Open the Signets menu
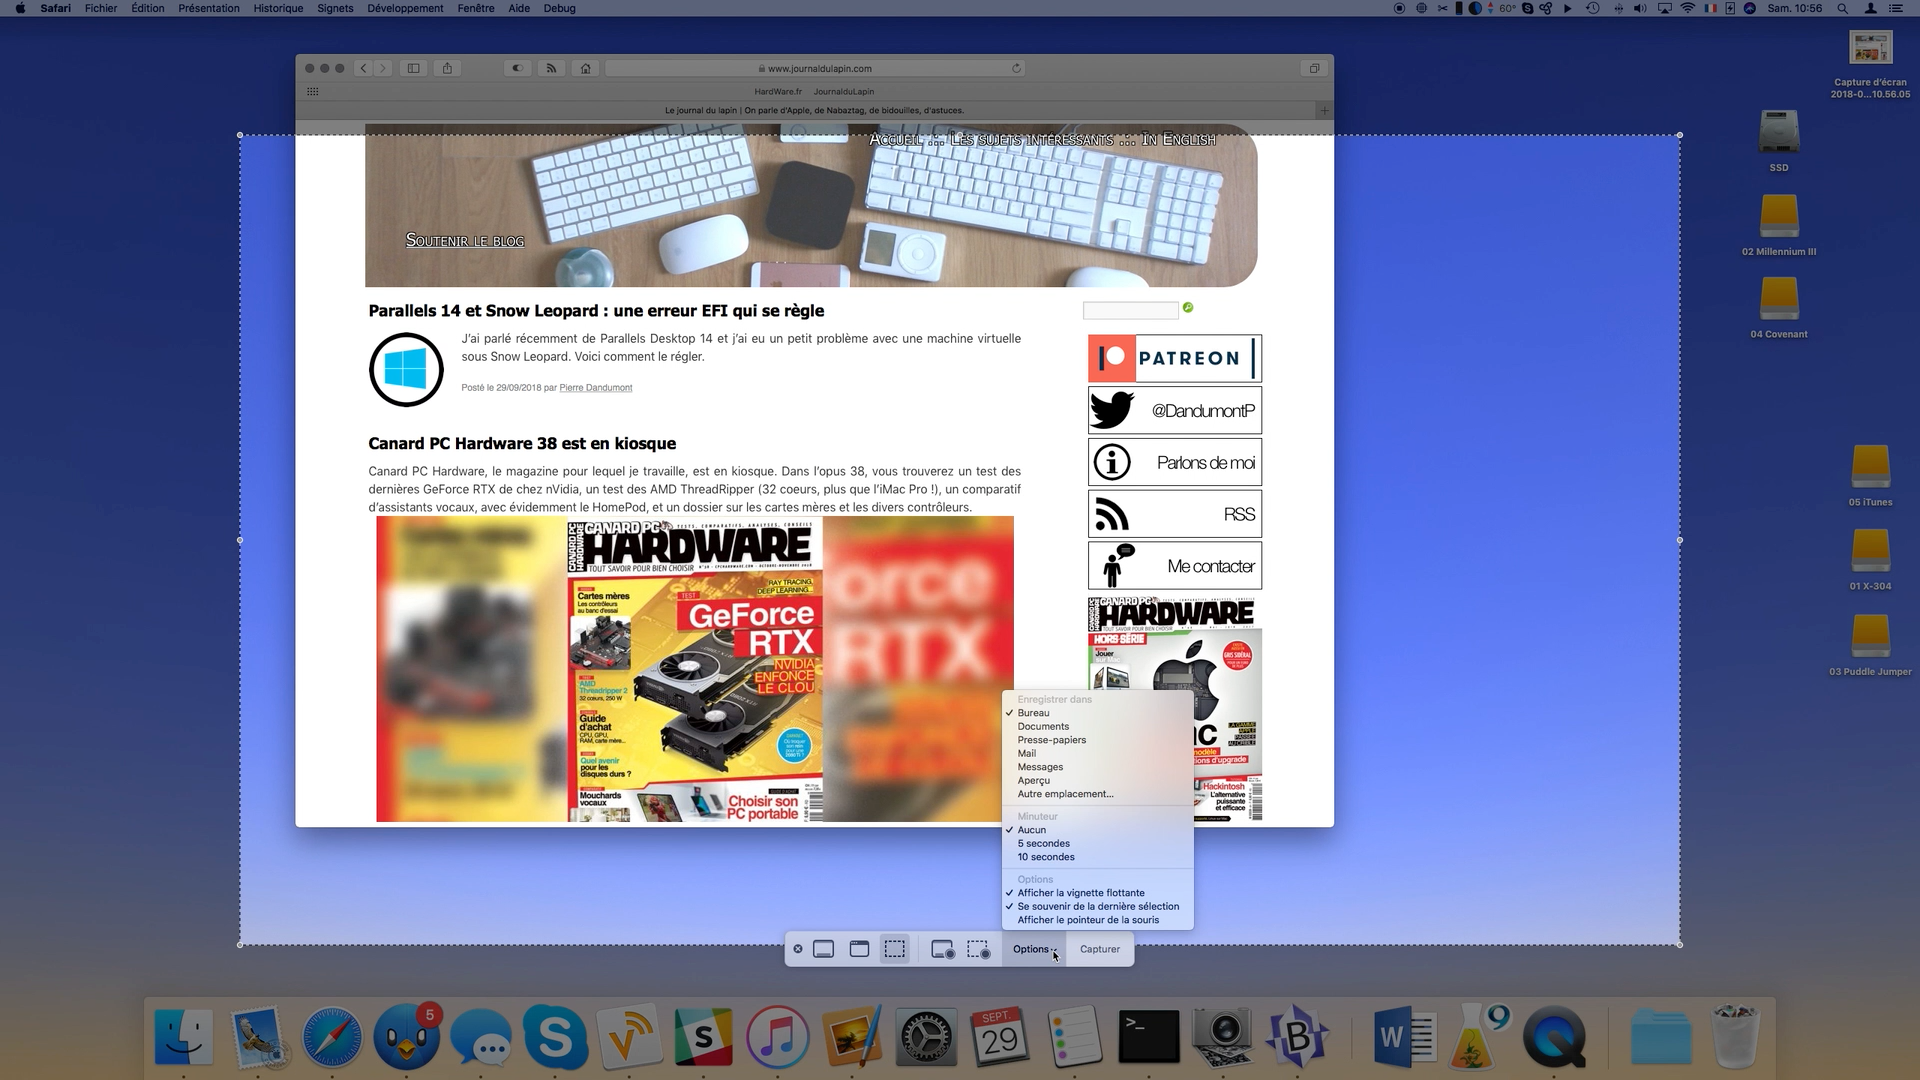 click(335, 8)
